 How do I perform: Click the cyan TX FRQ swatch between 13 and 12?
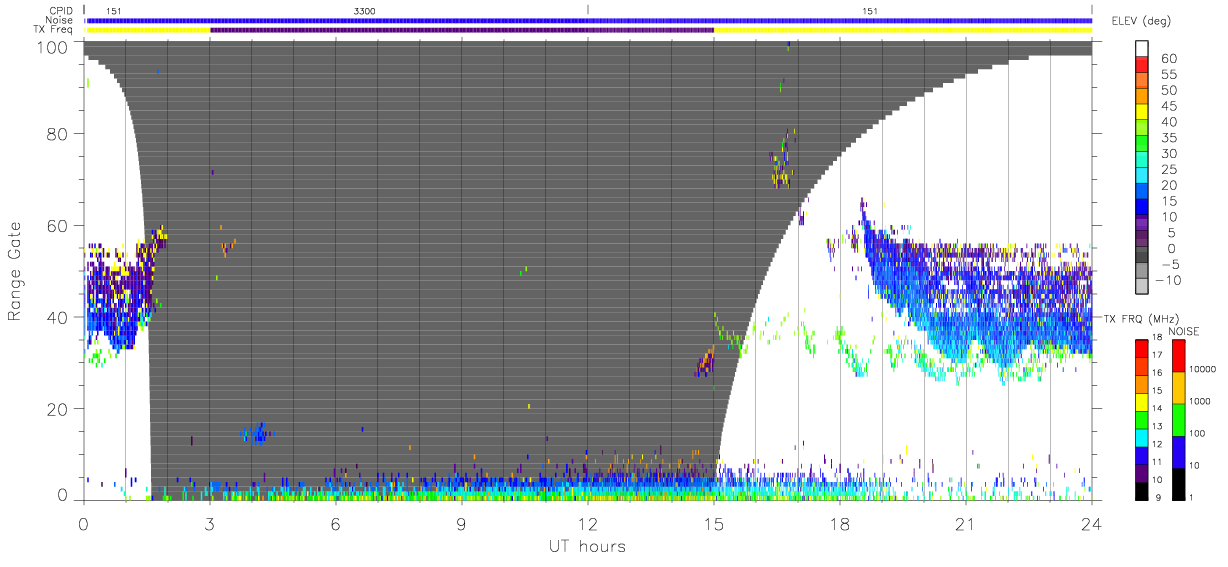pyautogui.click(x=1143, y=436)
